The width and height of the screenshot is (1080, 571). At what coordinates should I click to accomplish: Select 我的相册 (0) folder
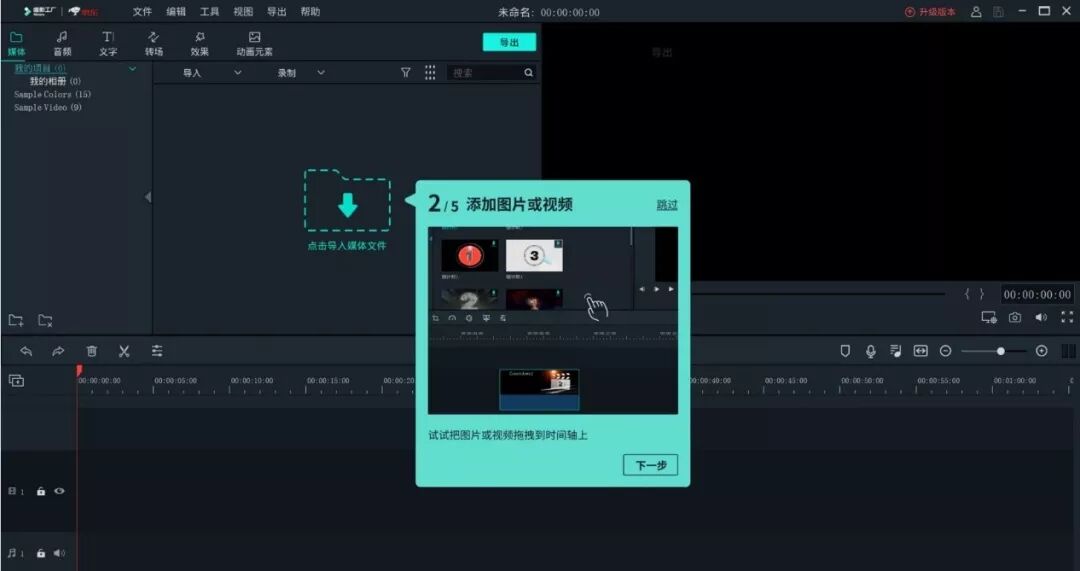[55, 81]
